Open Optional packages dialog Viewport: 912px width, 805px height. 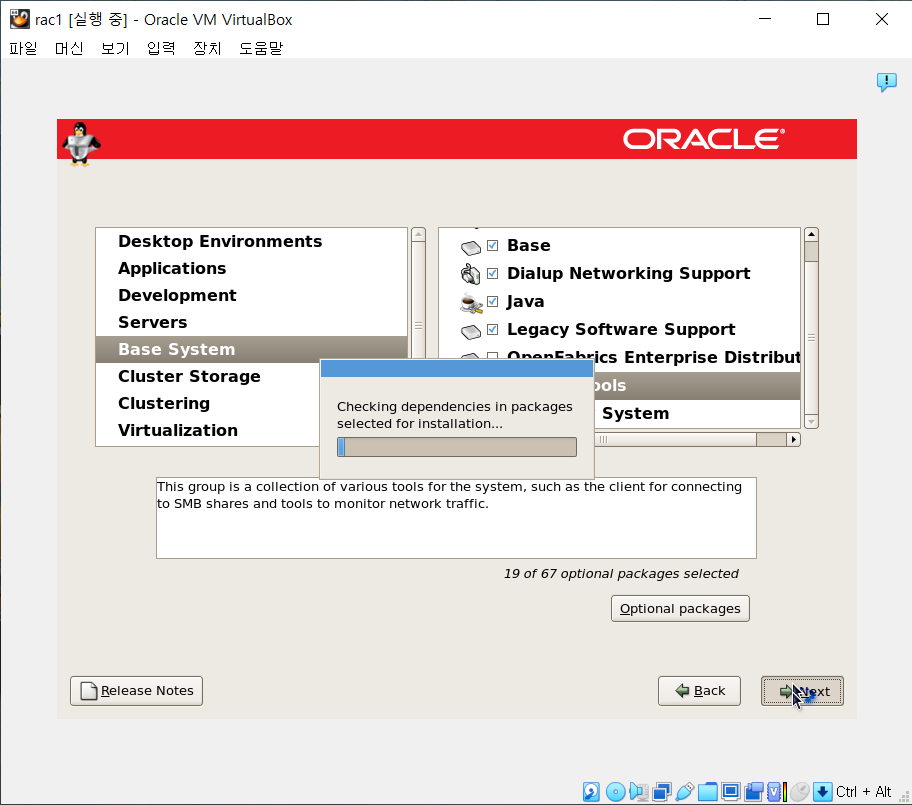tap(680, 608)
